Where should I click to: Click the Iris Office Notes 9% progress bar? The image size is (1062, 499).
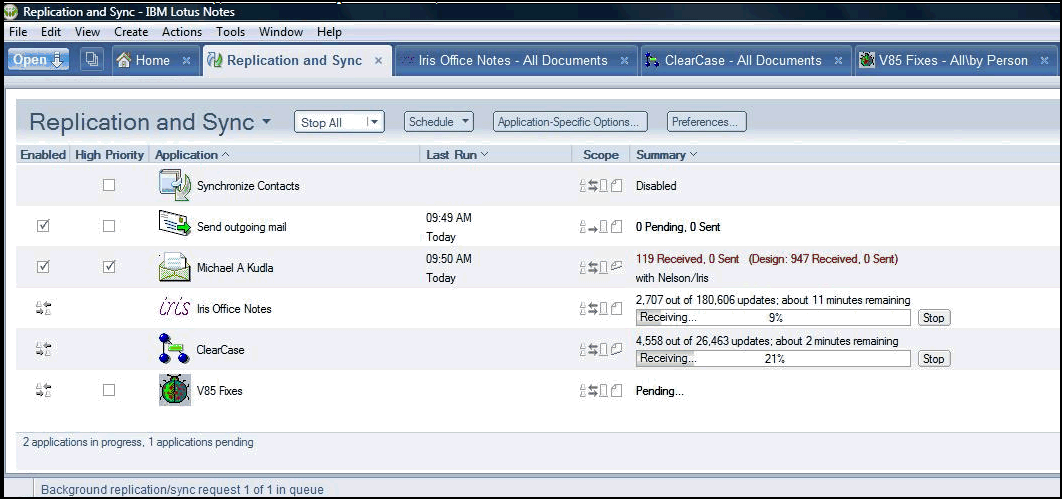(x=773, y=318)
